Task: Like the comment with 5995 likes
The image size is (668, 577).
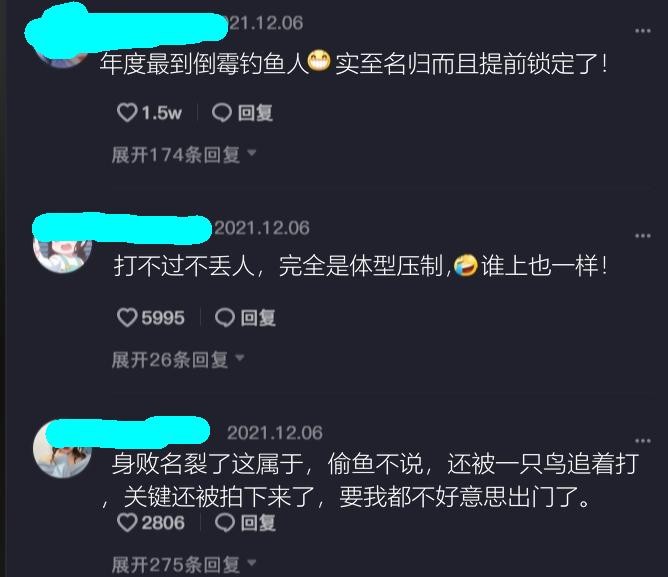Action: pyautogui.click(x=127, y=318)
